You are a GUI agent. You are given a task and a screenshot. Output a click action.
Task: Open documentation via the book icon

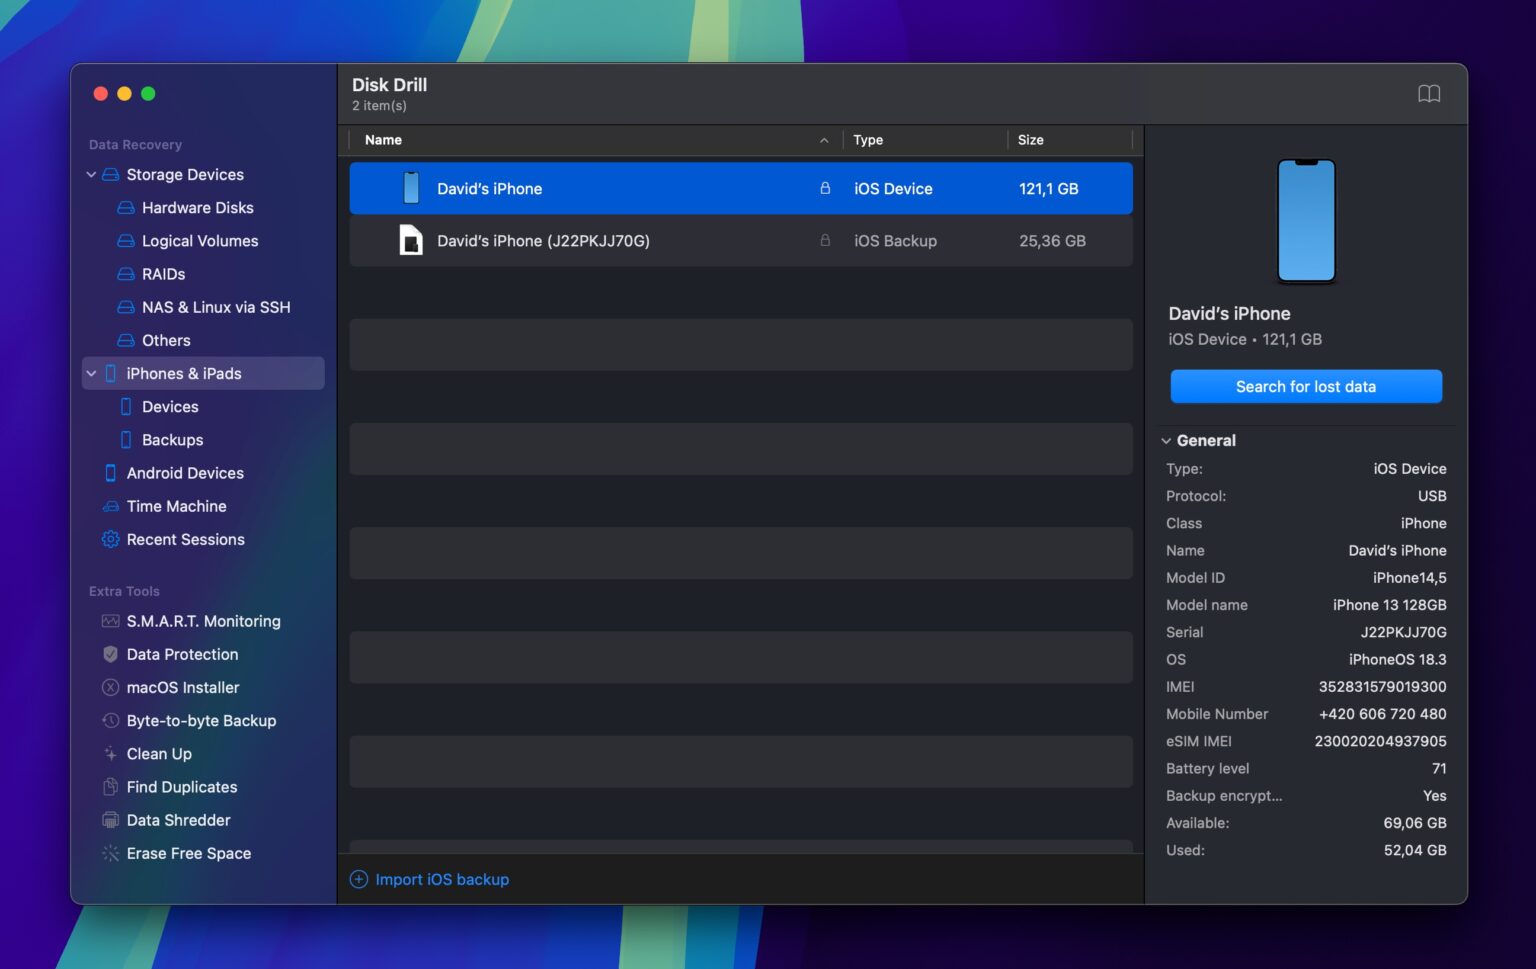(x=1429, y=93)
